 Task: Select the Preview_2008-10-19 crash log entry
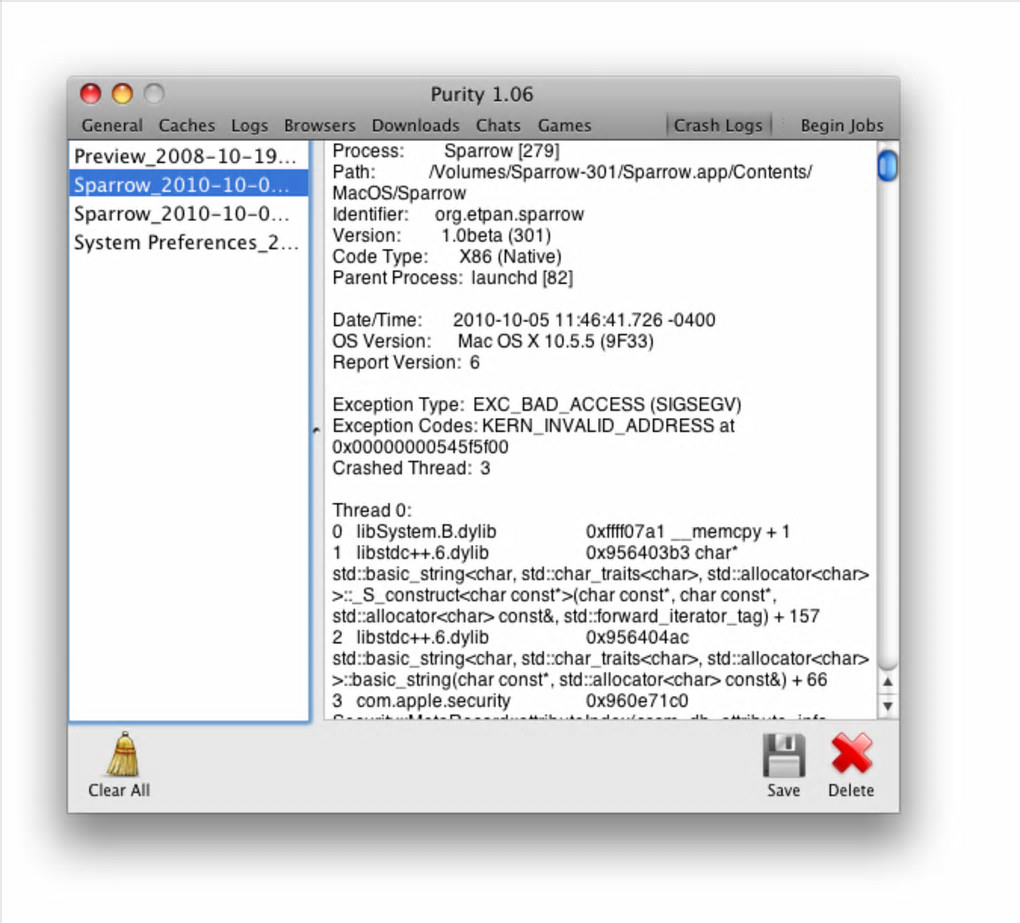pos(189,156)
